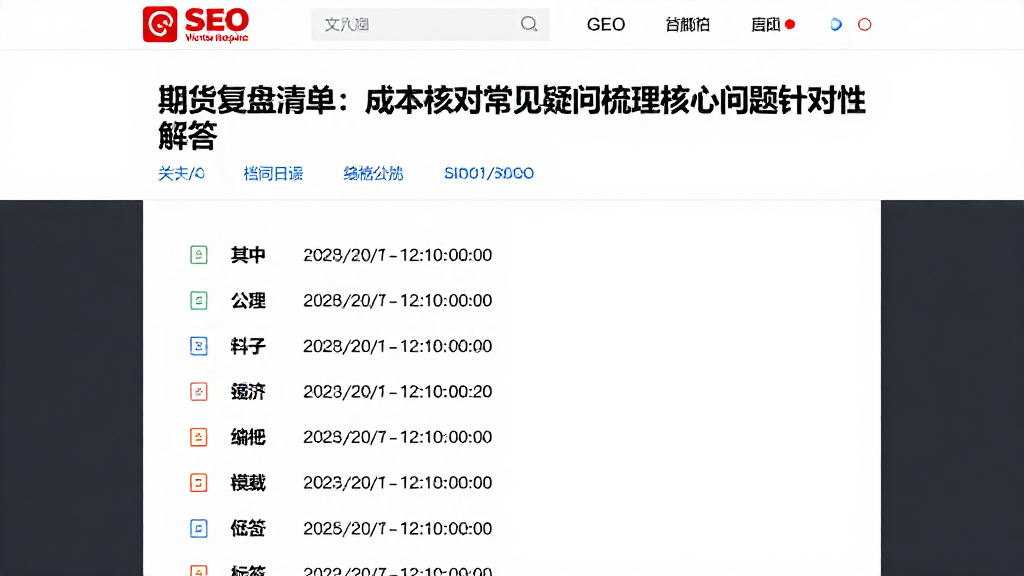
Task: Click the green file icon beside 其中
Action: tap(199, 255)
